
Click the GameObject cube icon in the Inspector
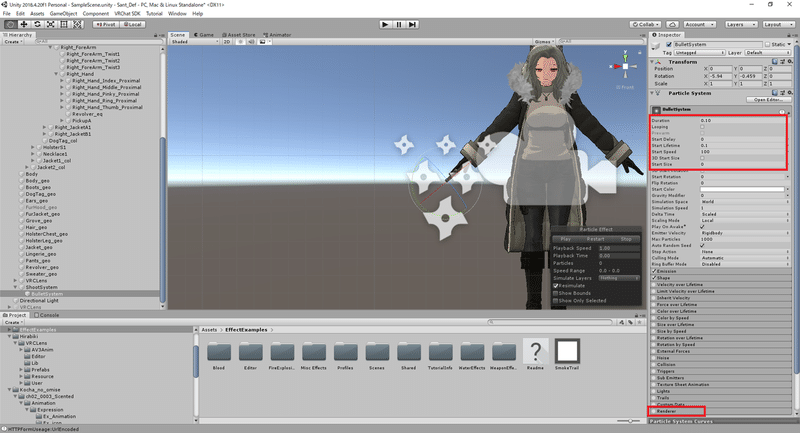pos(657,46)
